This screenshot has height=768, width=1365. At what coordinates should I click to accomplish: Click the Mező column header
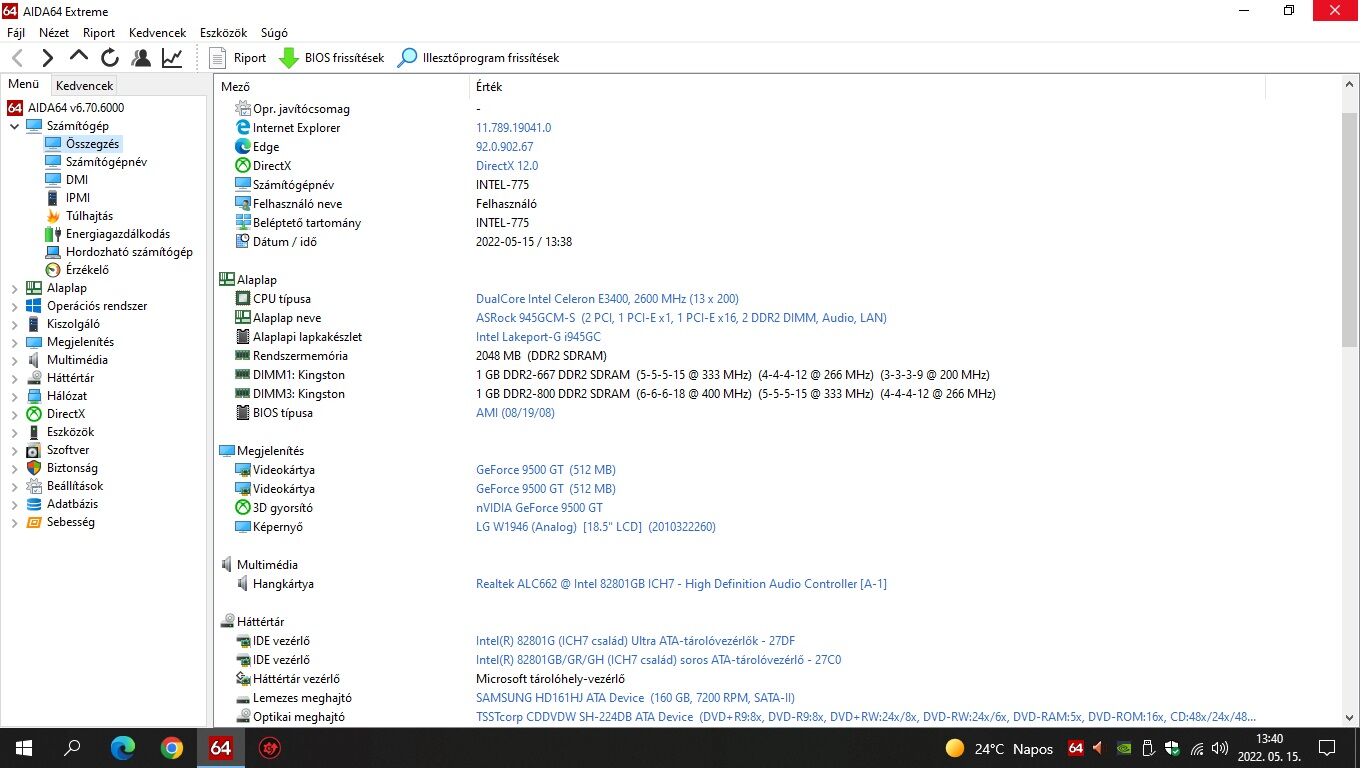pyautogui.click(x=342, y=87)
